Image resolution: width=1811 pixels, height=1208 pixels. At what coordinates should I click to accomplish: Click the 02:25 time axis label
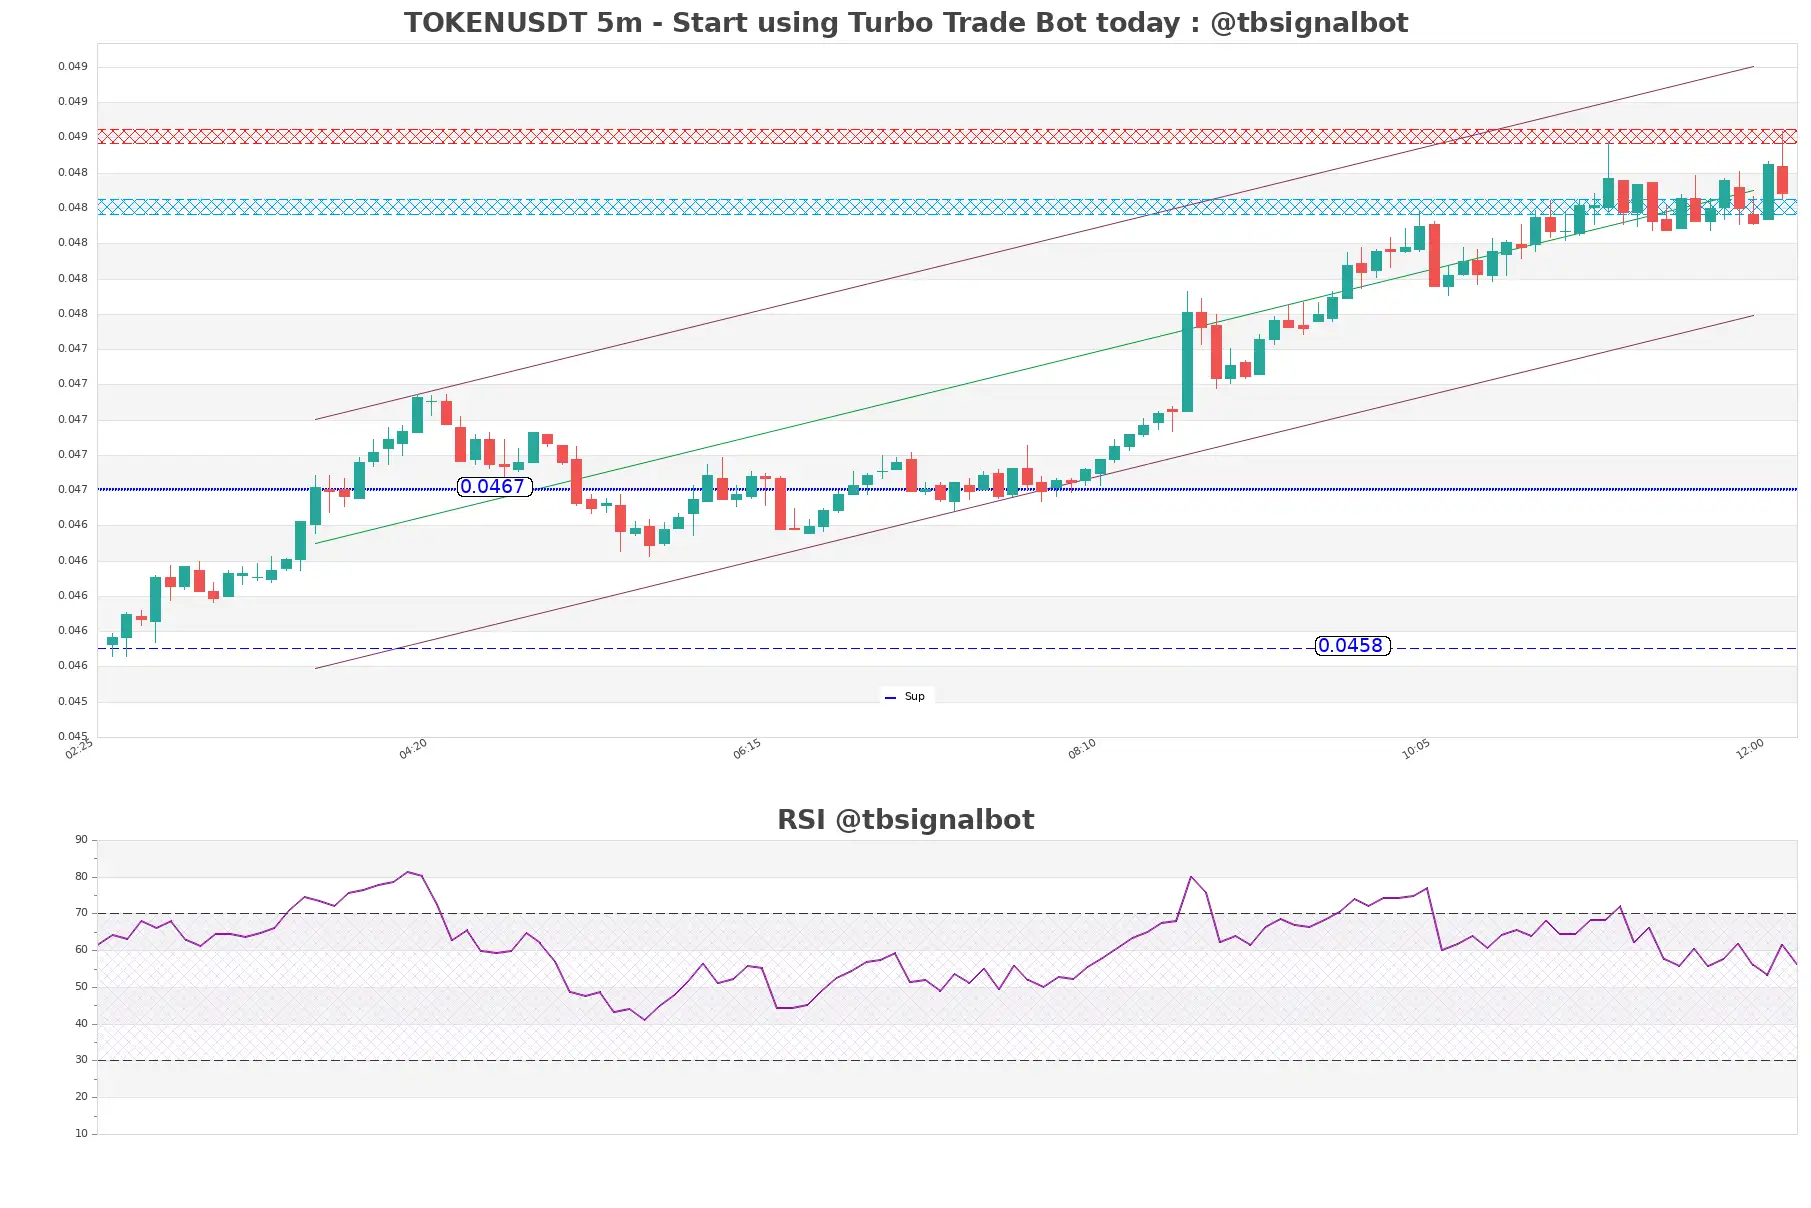tap(79, 749)
